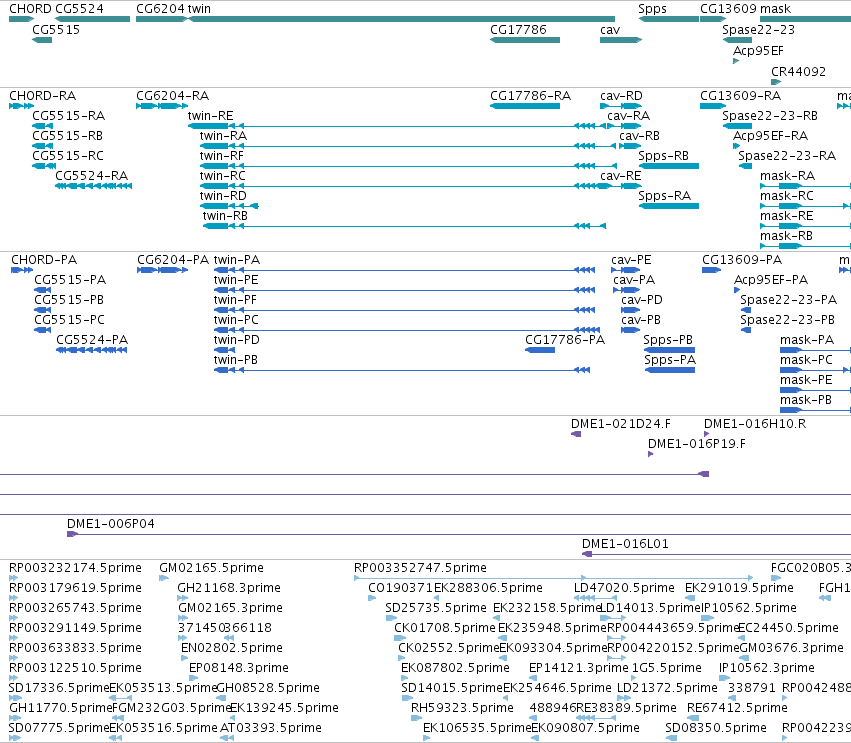This screenshot has width=851, height=743.
Task: Open the Acp95EF gene label
Action: click(758, 50)
